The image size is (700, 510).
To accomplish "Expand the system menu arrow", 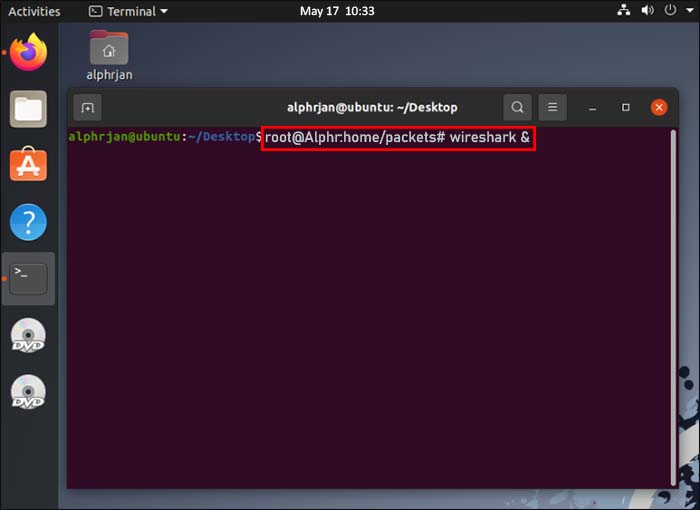I will (x=690, y=10).
